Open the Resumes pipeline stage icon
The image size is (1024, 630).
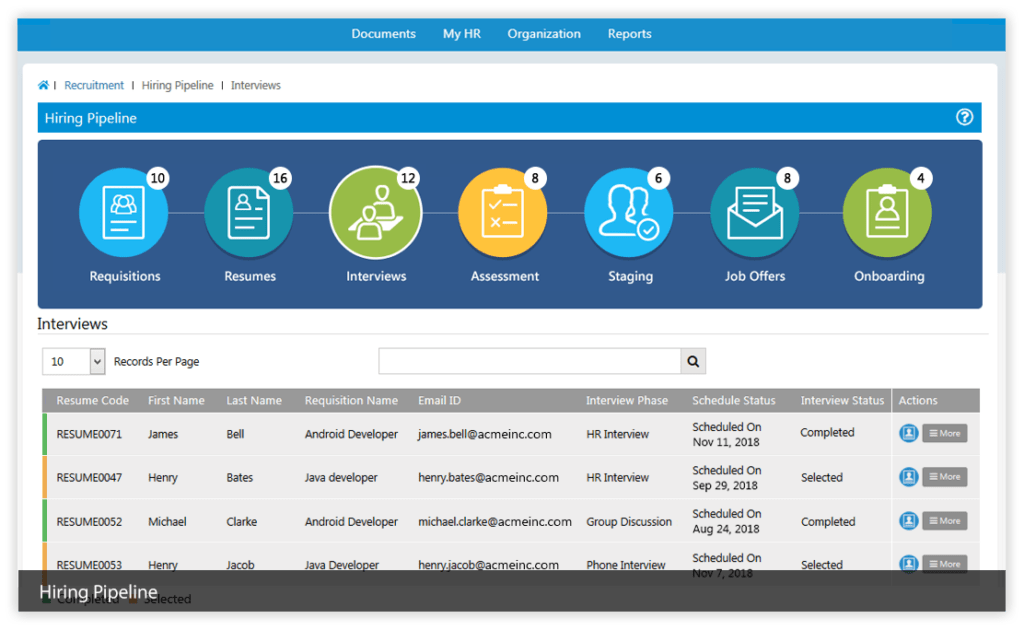point(249,211)
